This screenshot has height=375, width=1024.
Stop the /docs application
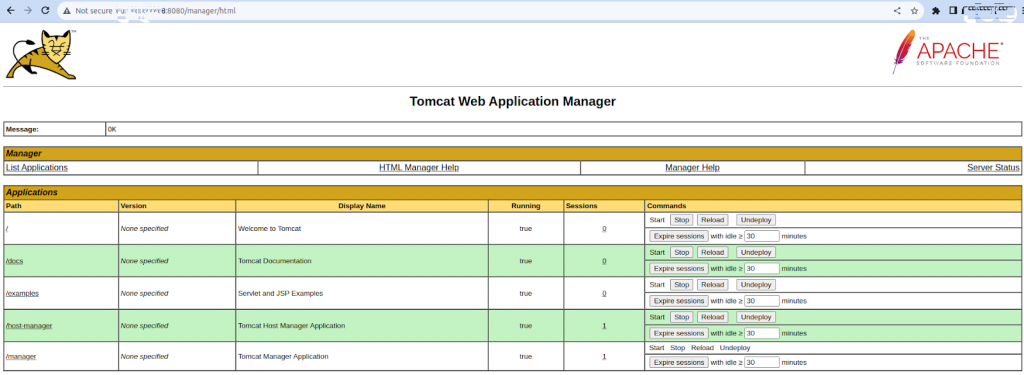coord(681,252)
